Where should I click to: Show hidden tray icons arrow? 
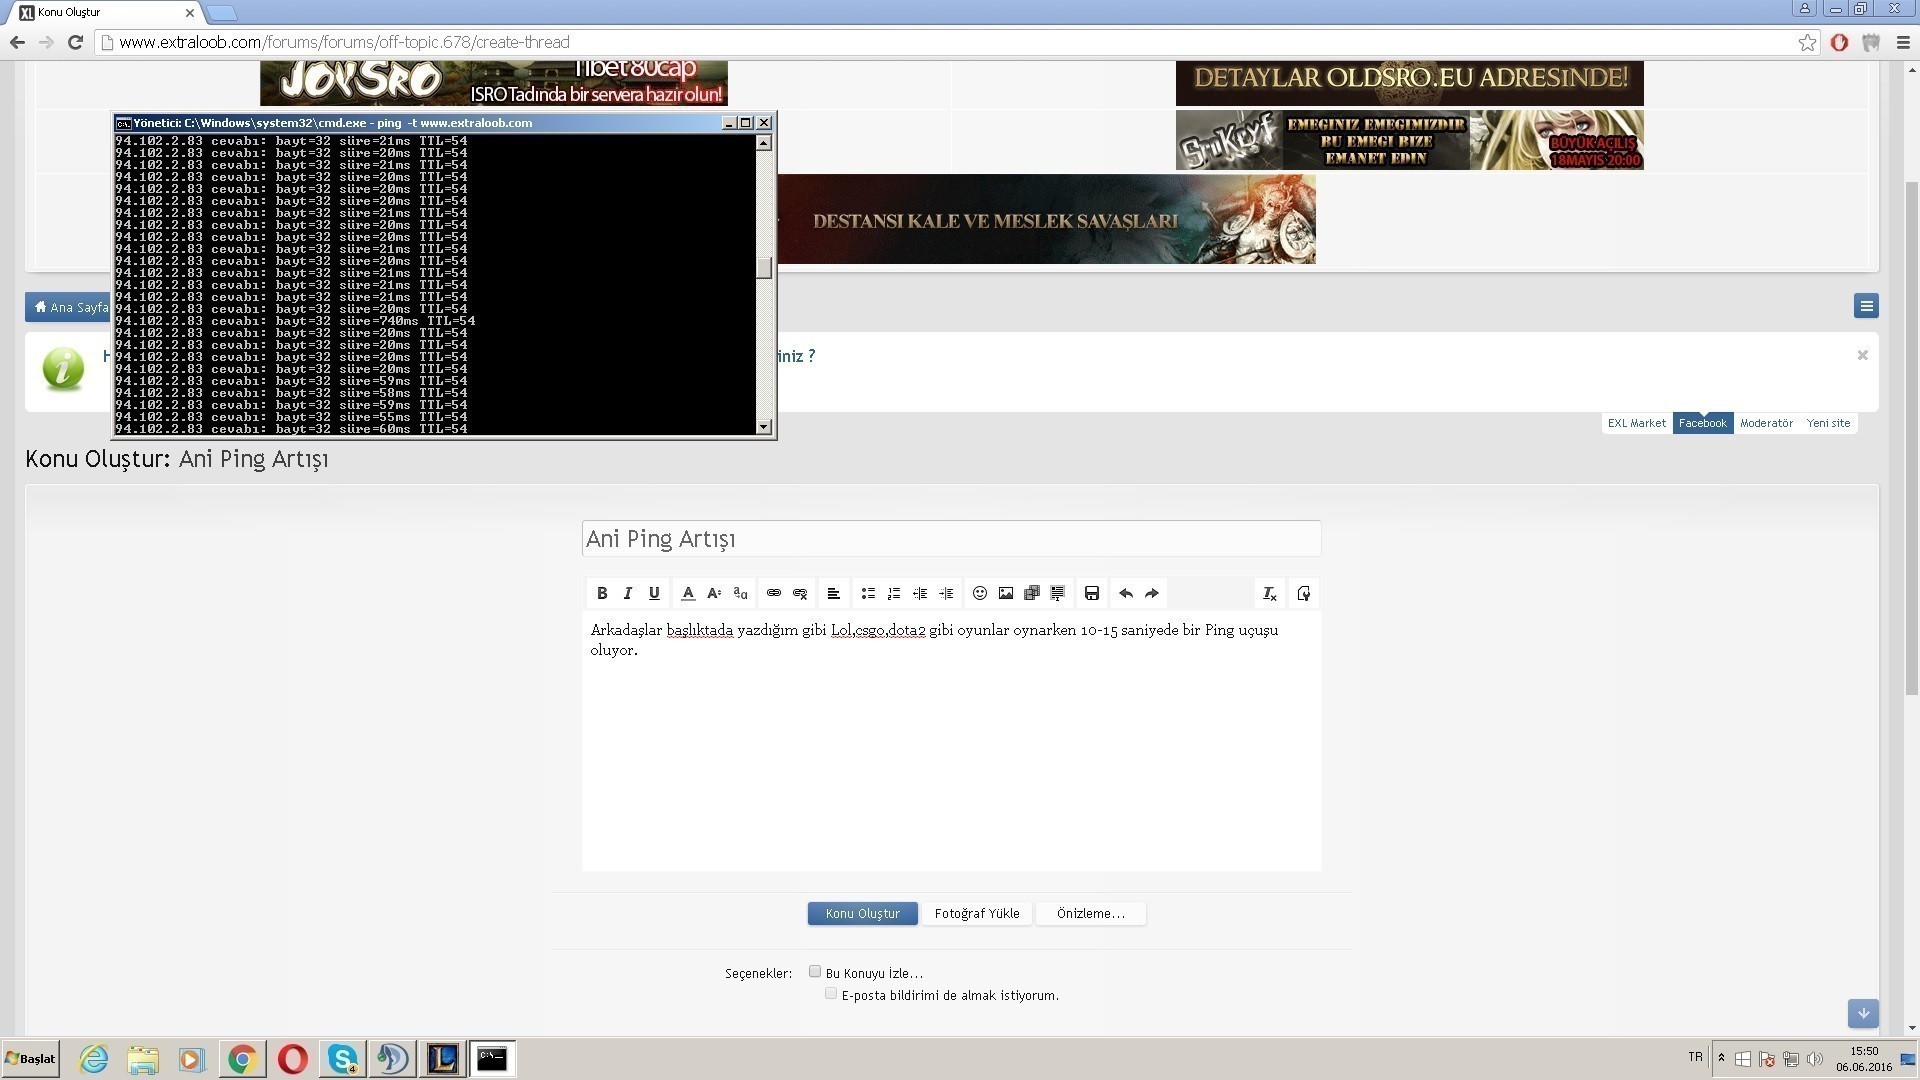pyautogui.click(x=1721, y=1058)
